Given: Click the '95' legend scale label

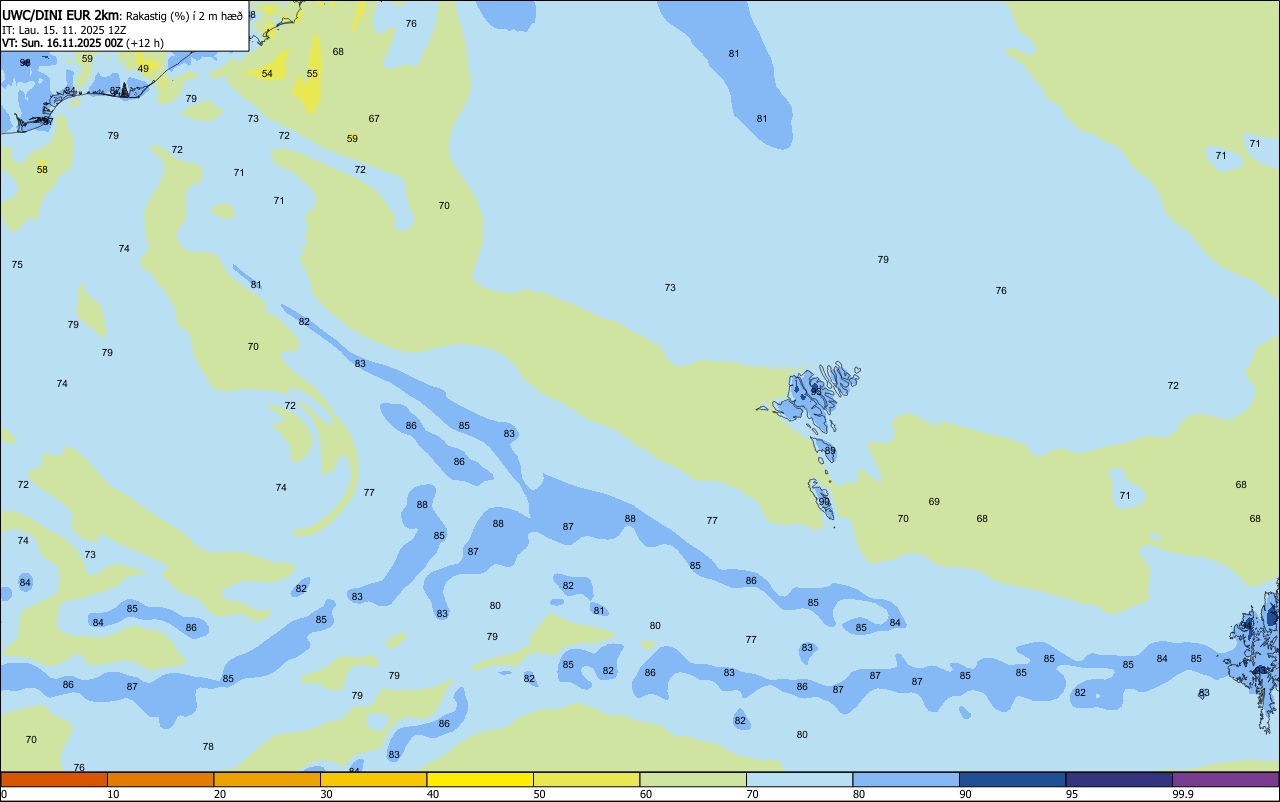Looking at the screenshot, I should 1072,794.
